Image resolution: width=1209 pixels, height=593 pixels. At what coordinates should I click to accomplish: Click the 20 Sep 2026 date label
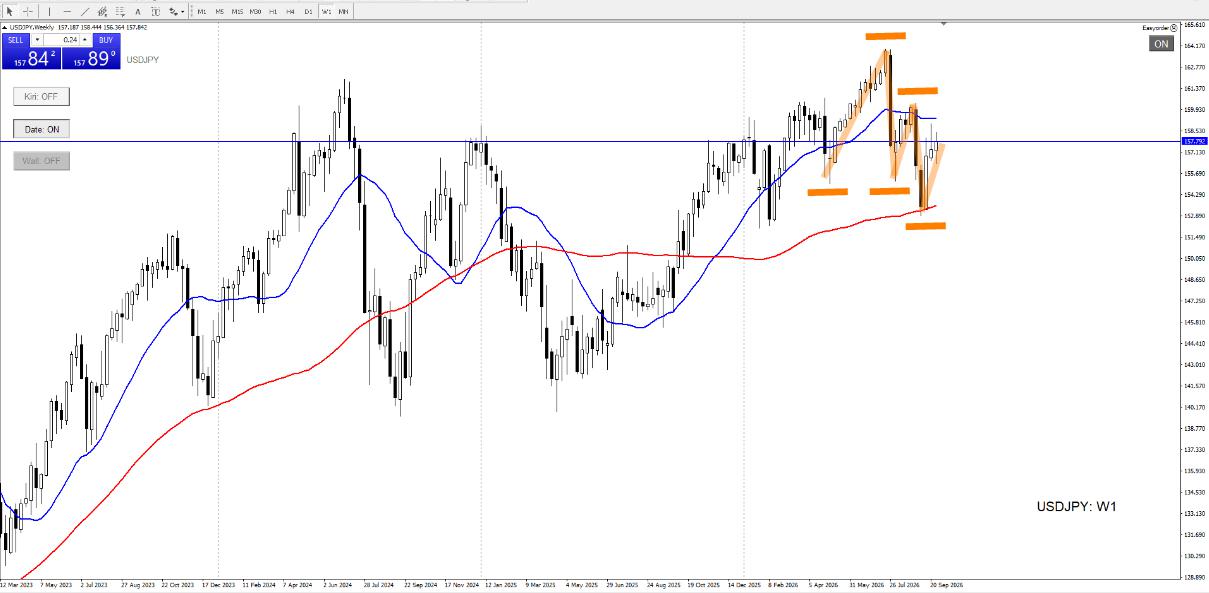pos(946,584)
